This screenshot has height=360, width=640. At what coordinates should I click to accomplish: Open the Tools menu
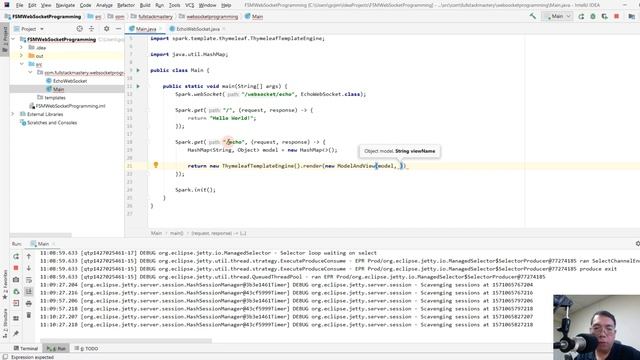tap(174, 5)
